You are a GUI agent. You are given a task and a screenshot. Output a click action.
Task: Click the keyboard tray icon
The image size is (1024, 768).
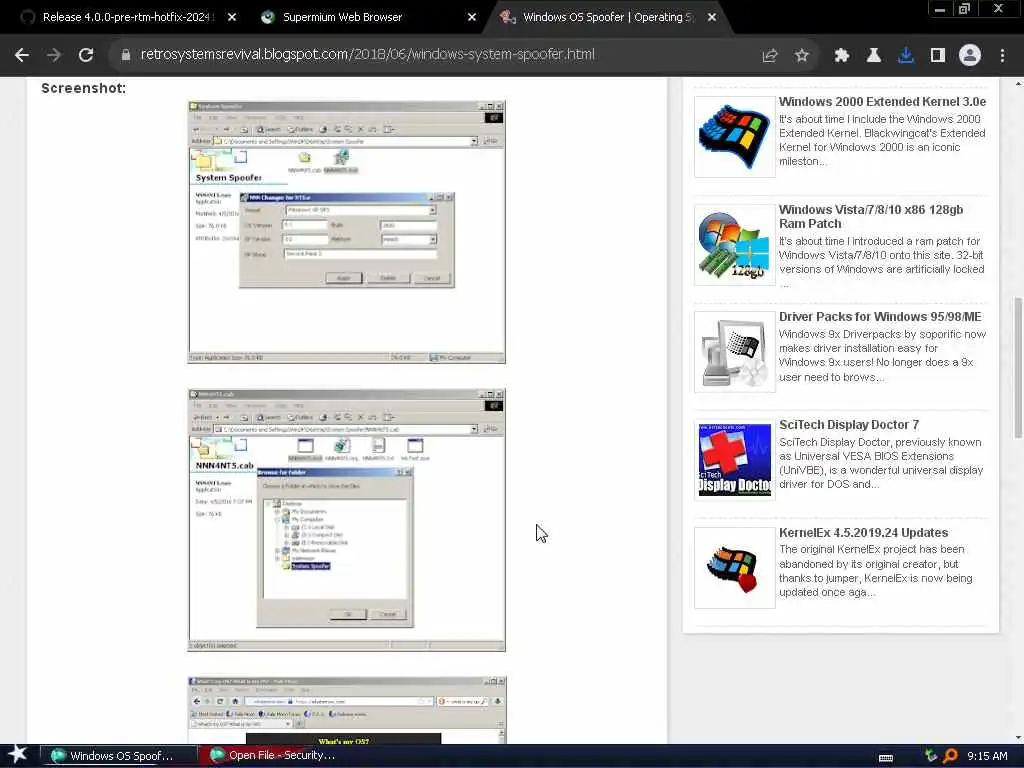pyautogui.click(x=886, y=757)
